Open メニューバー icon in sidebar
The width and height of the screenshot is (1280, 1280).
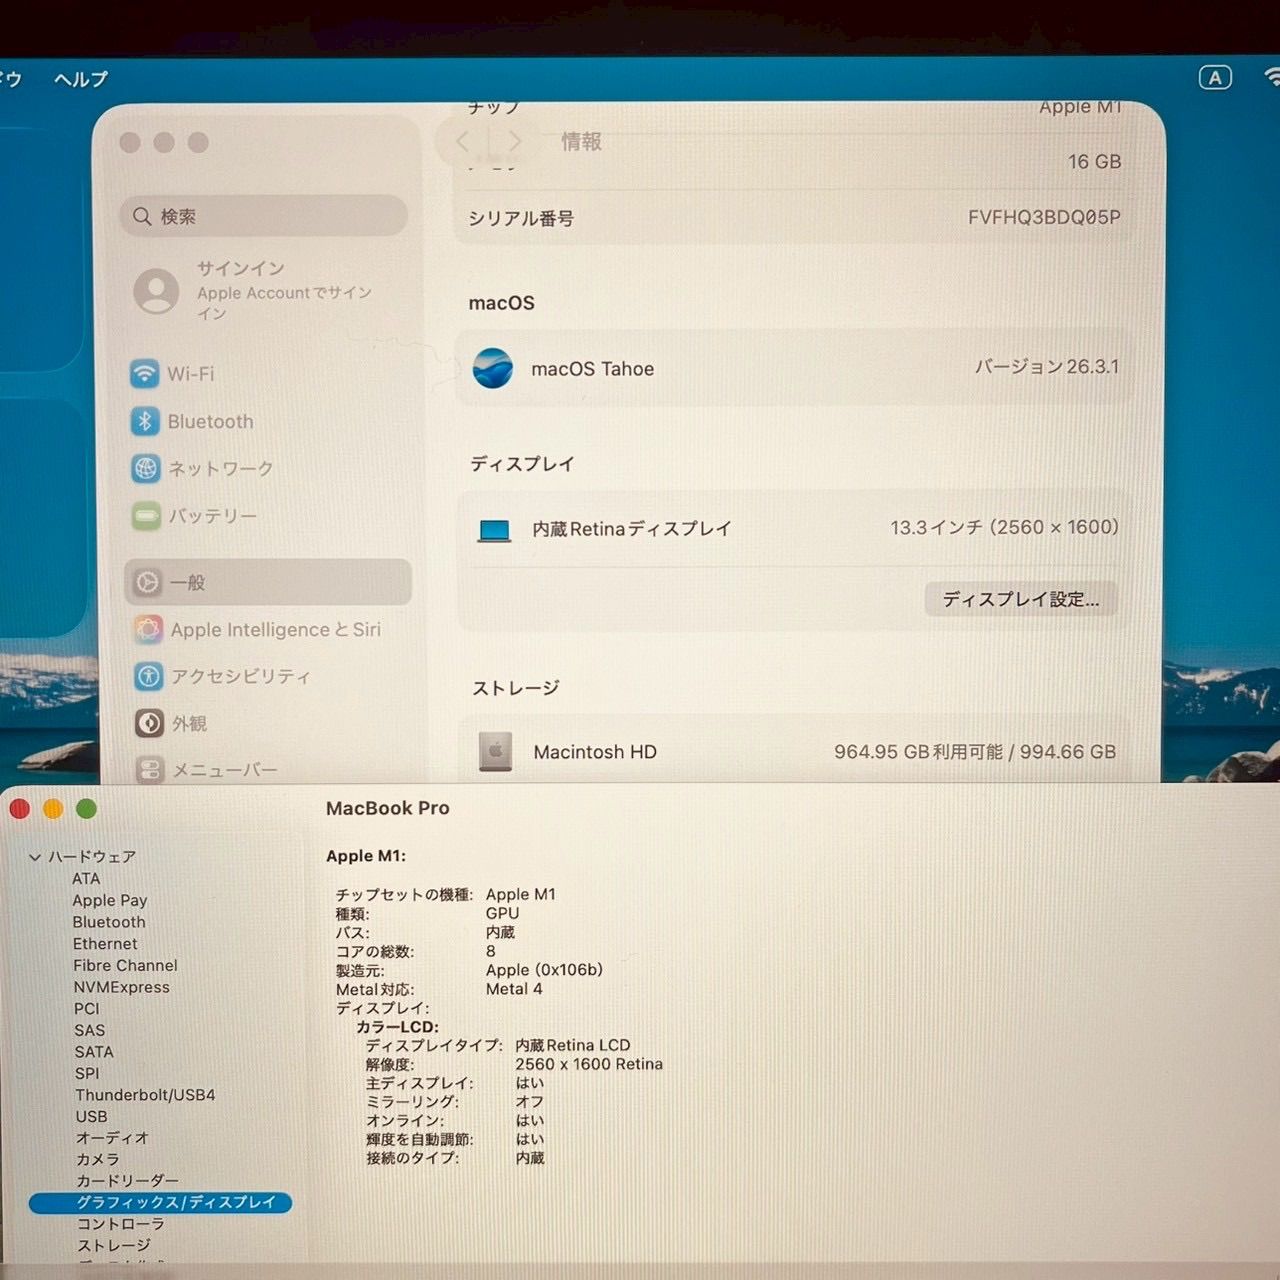click(150, 770)
